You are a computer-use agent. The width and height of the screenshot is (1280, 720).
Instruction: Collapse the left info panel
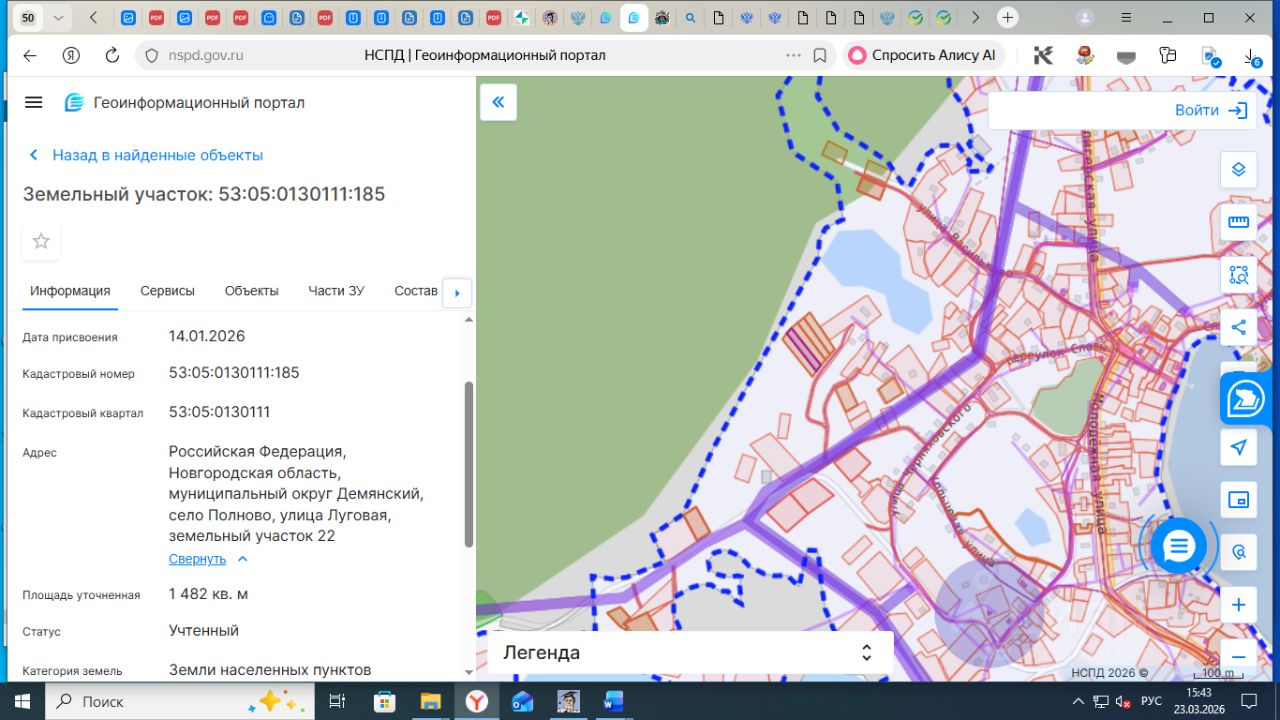coord(498,102)
